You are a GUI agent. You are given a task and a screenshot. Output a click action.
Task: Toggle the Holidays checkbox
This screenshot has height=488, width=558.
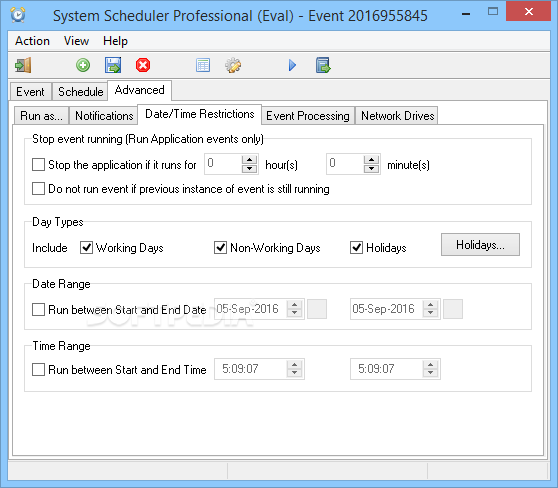[357, 247]
